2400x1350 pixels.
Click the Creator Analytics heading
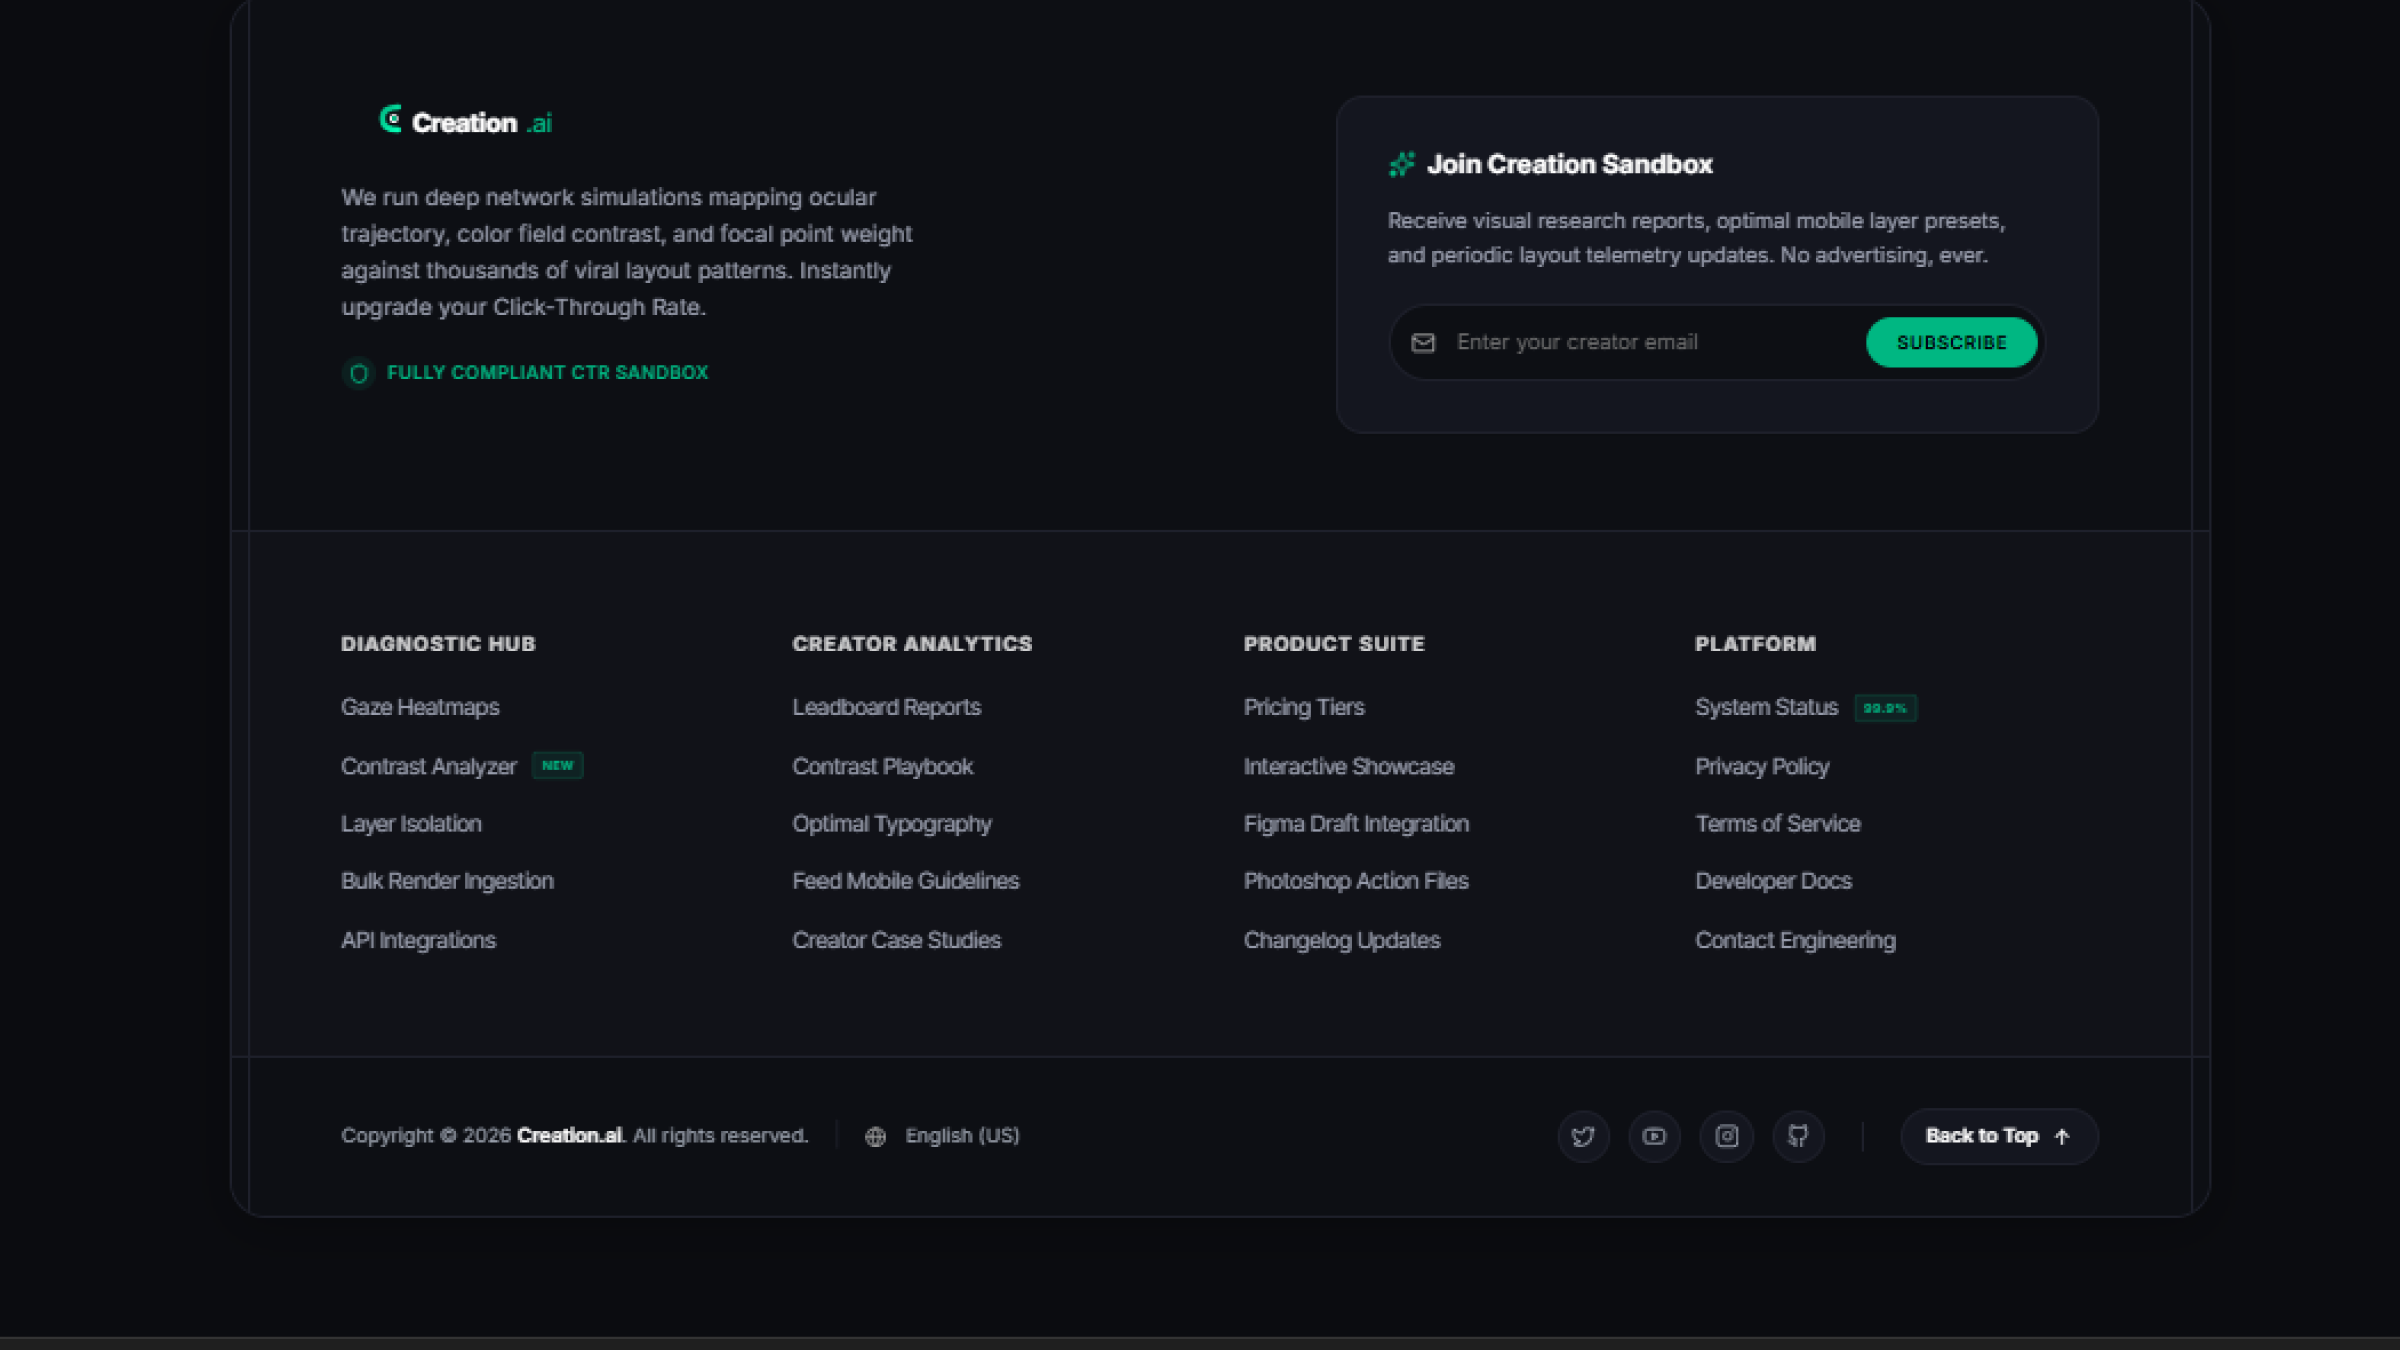(912, 644)
